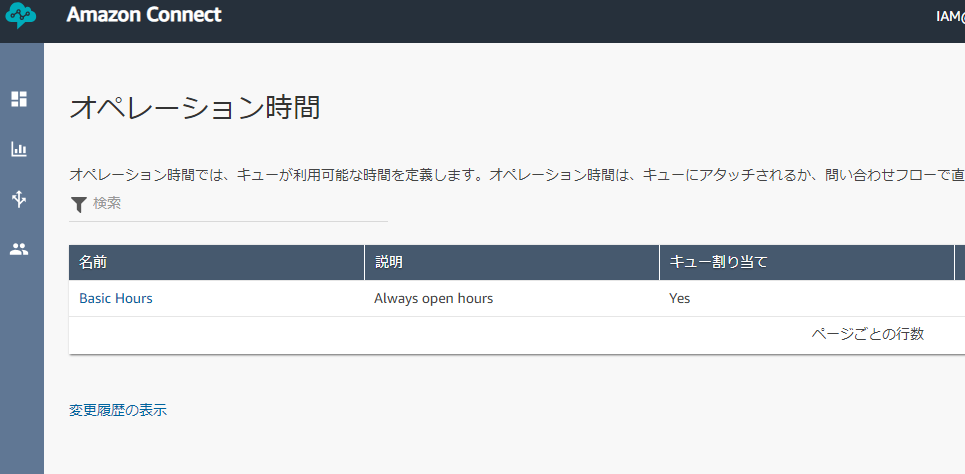
Task: Click the オペレーション時間 page heading
Action: (194, 108)
